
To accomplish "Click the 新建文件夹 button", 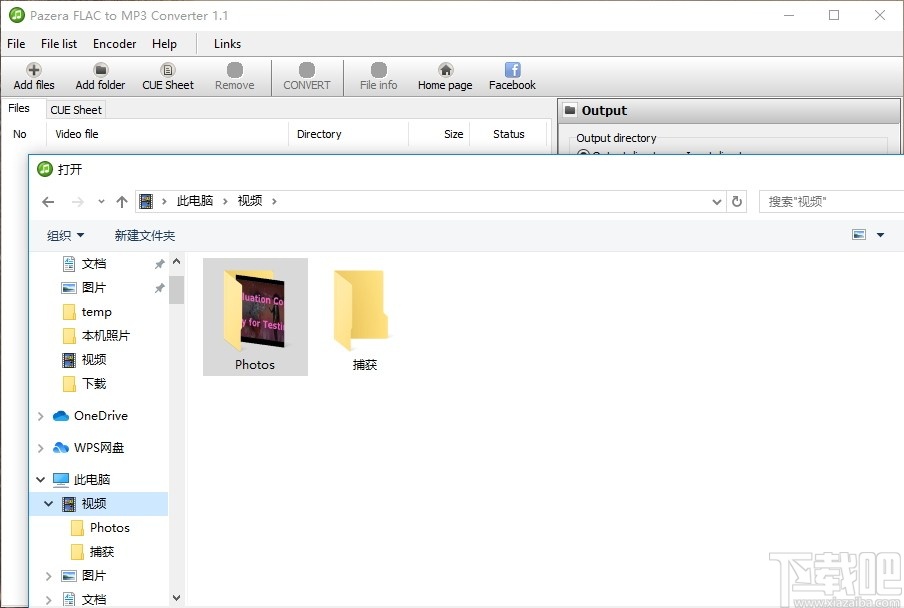I will point(145,234).
